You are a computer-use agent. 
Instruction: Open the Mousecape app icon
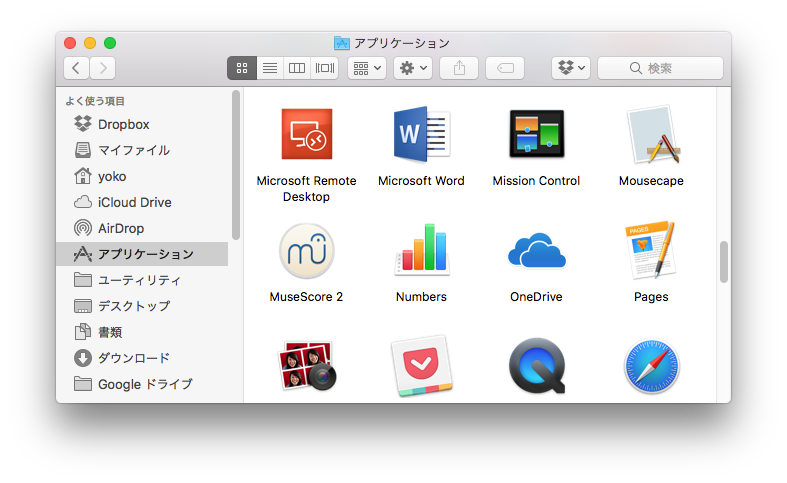[651, 135]
